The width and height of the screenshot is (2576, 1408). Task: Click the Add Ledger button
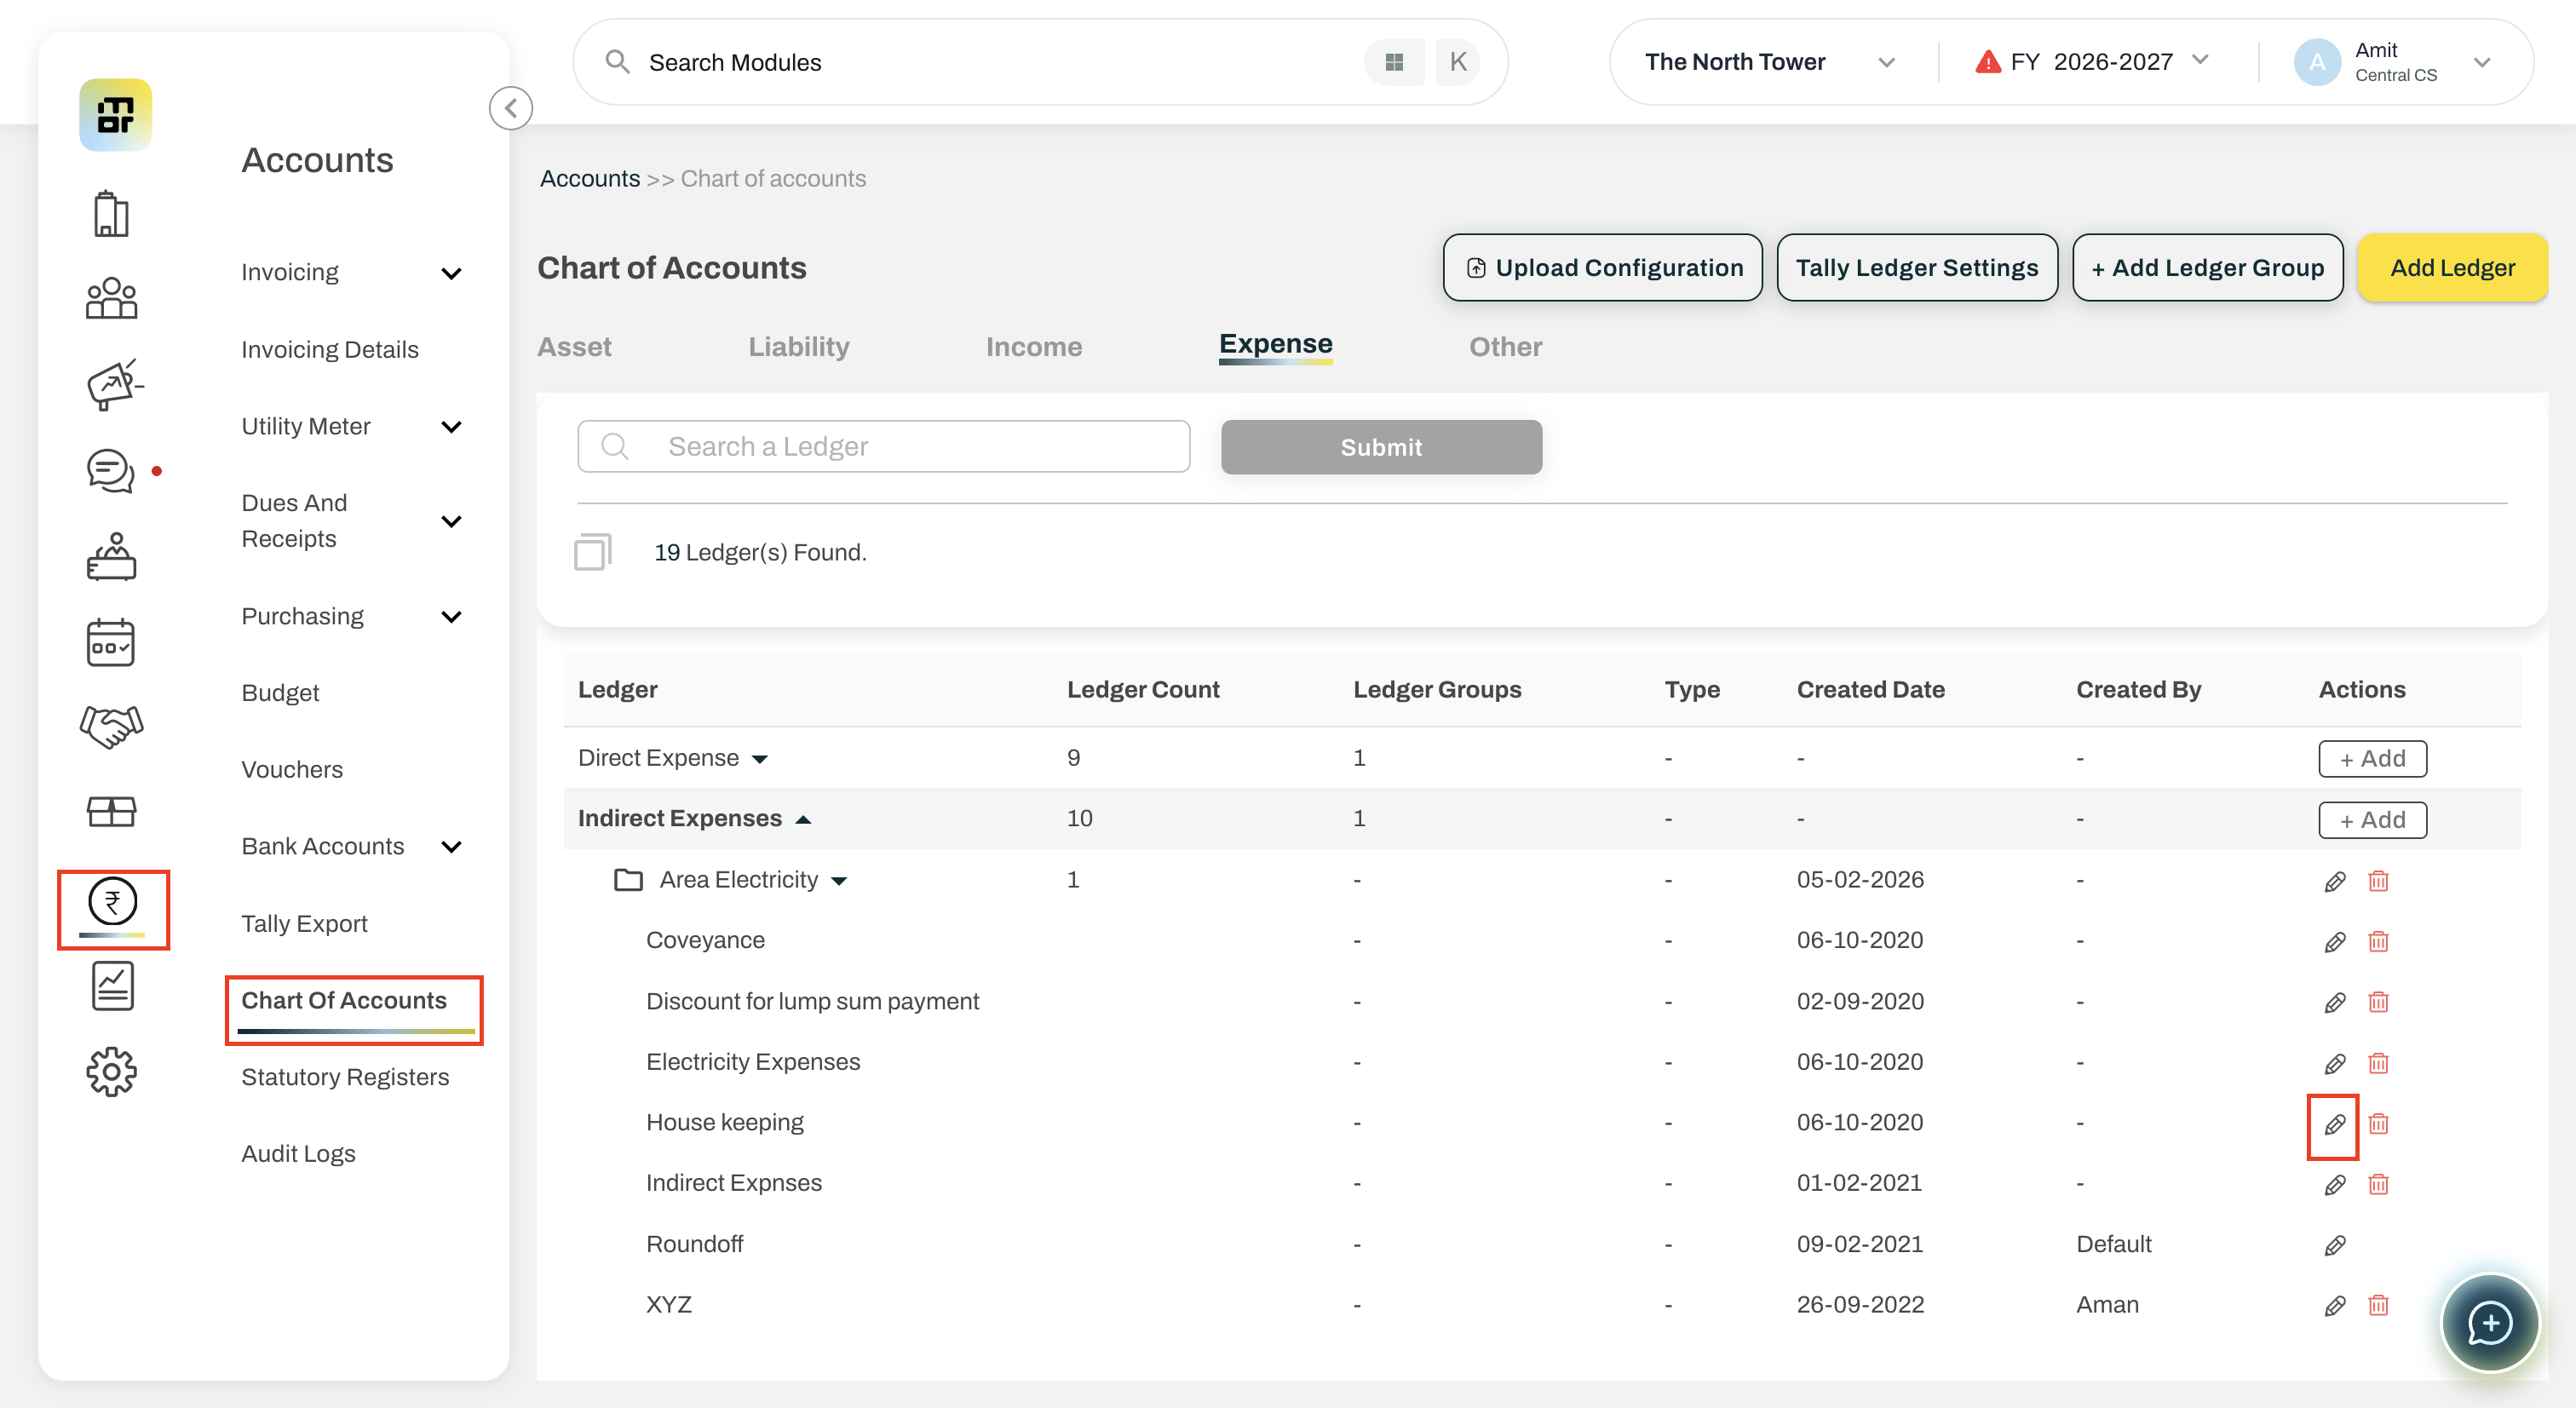click(2451, 268)
